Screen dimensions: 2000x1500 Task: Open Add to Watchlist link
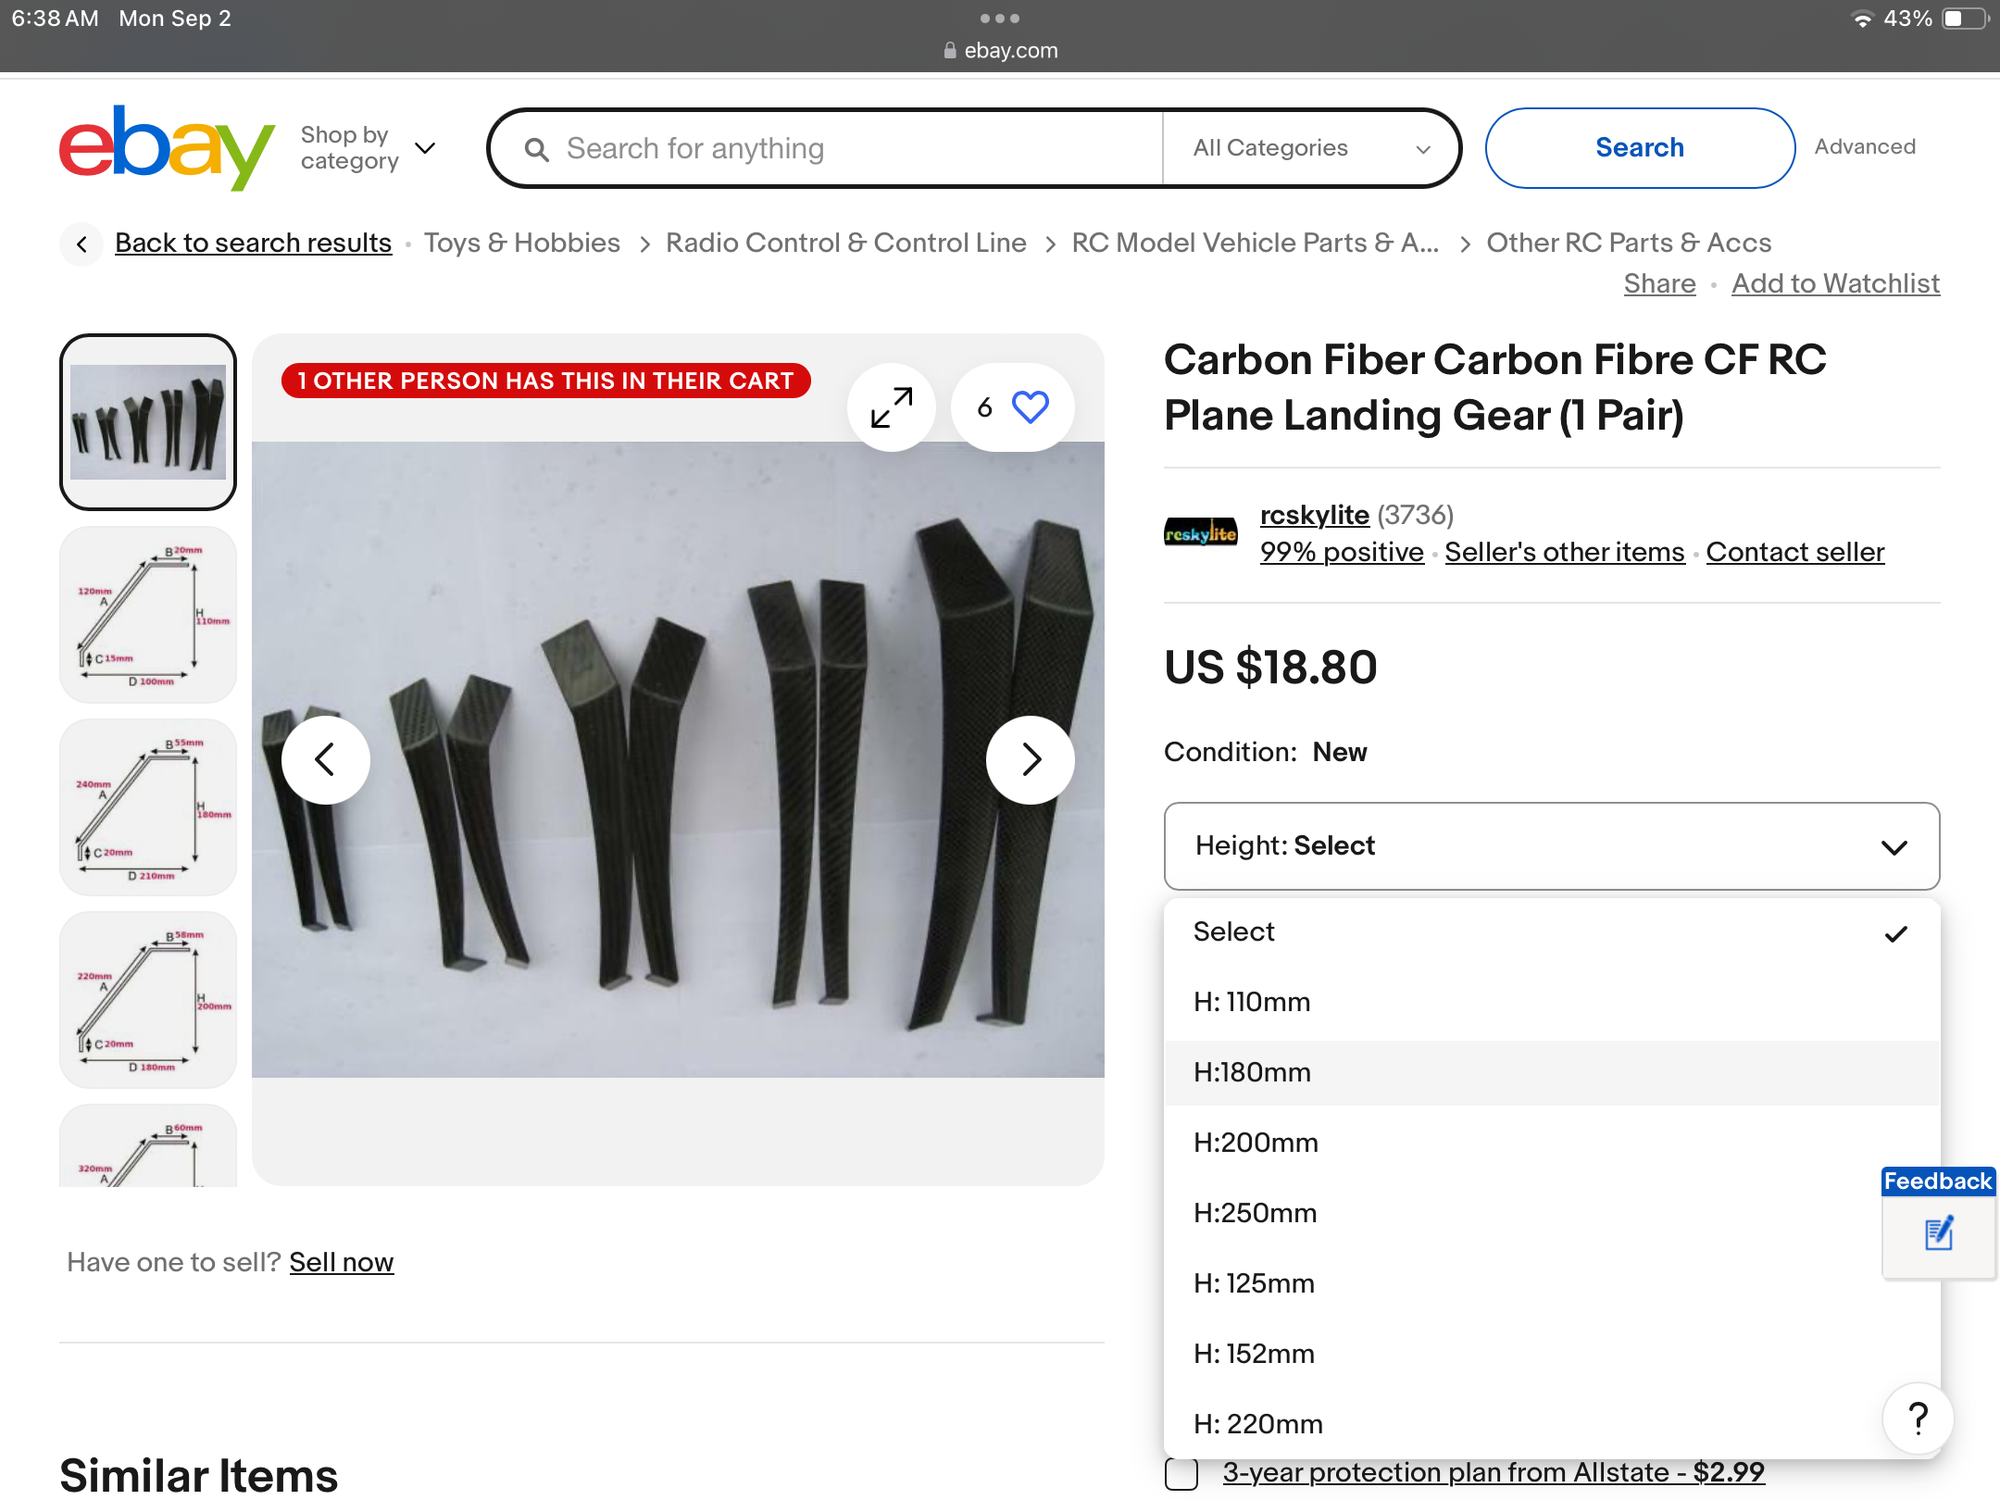(1835, 284)
